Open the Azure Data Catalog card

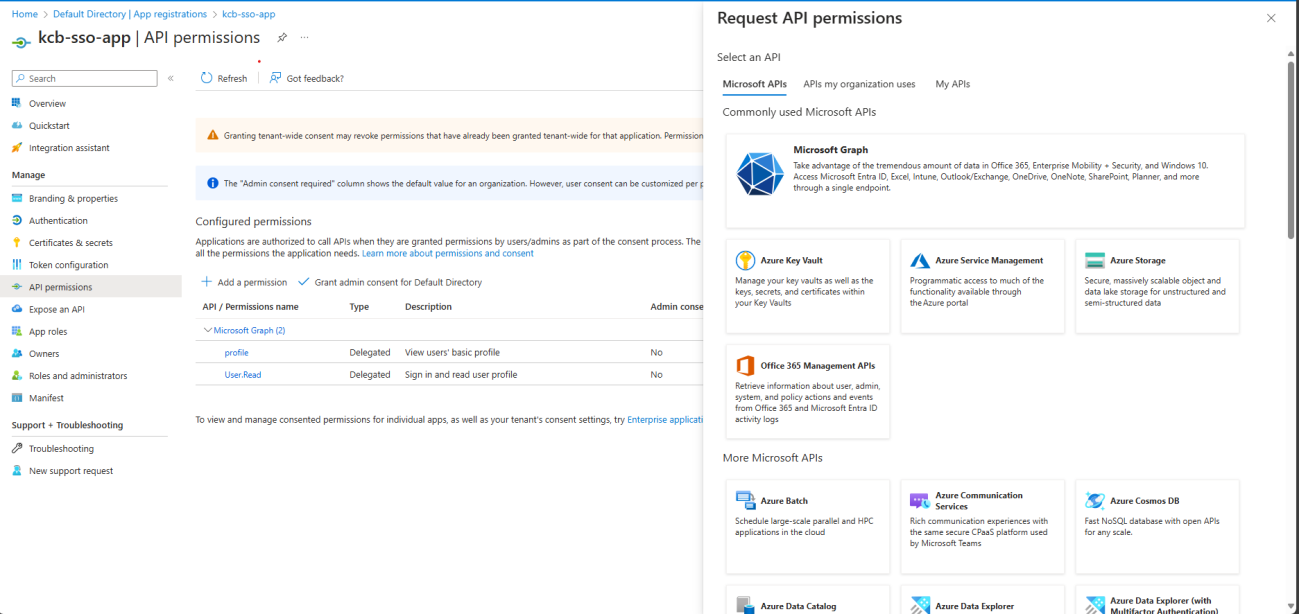pos(808,599)
